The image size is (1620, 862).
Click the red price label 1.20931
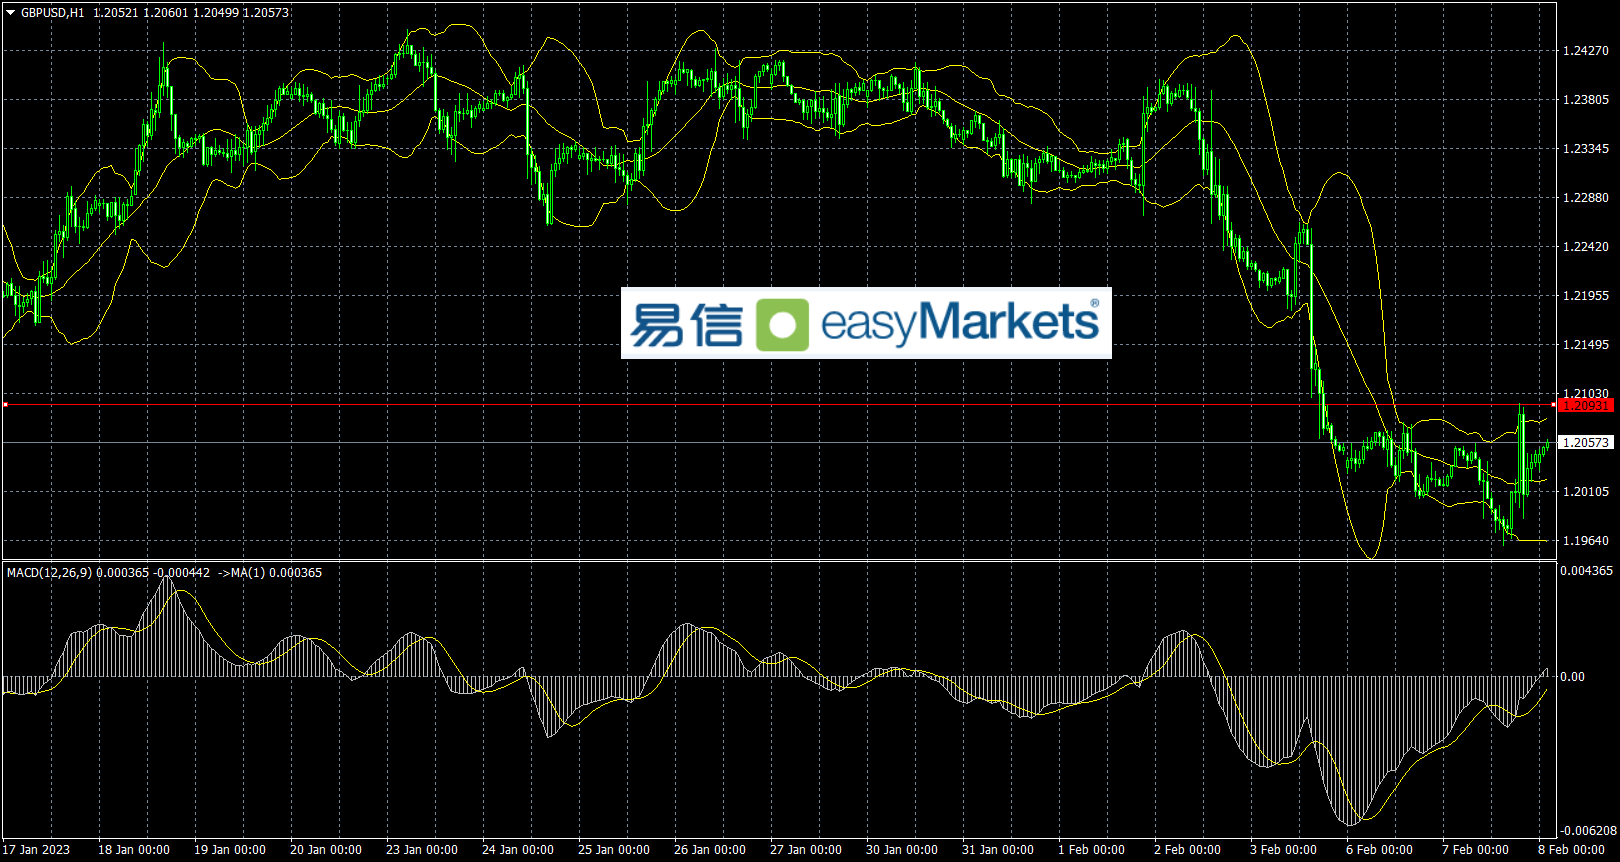(1586, 405)
